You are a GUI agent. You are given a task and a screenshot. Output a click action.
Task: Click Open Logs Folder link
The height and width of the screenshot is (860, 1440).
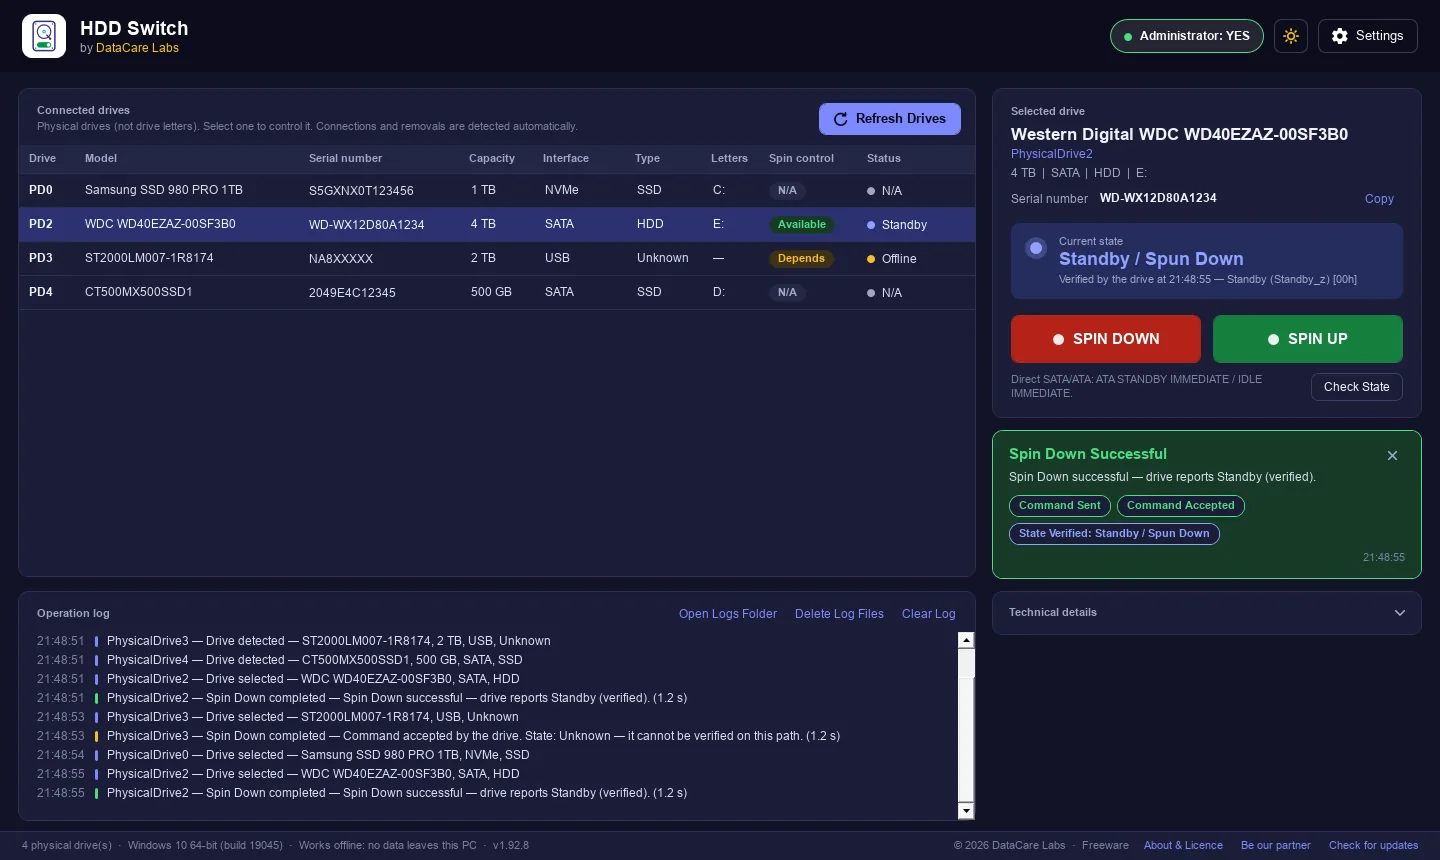728,614
